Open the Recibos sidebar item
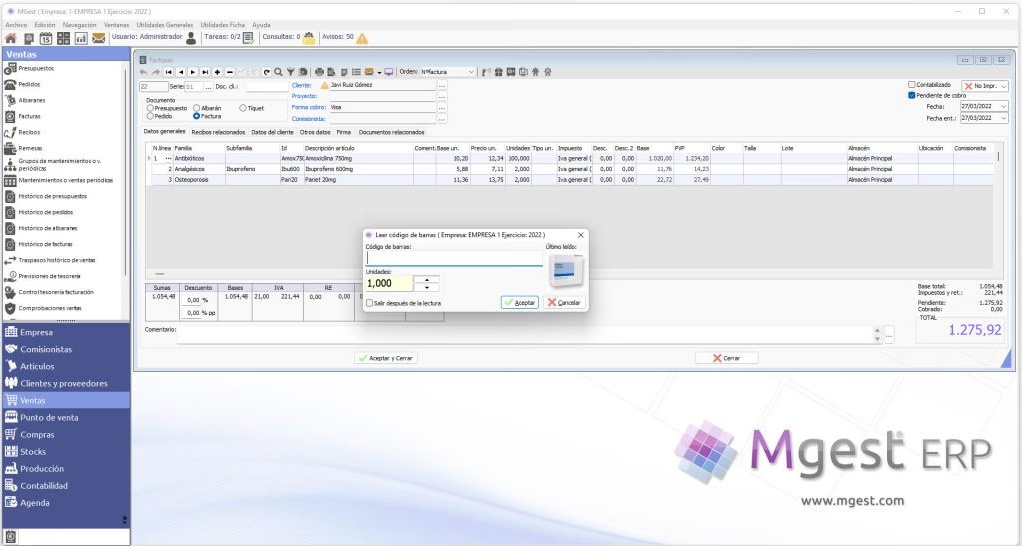Image resolution: width=1022 pixels, height=546 pixels. (29, 132)
